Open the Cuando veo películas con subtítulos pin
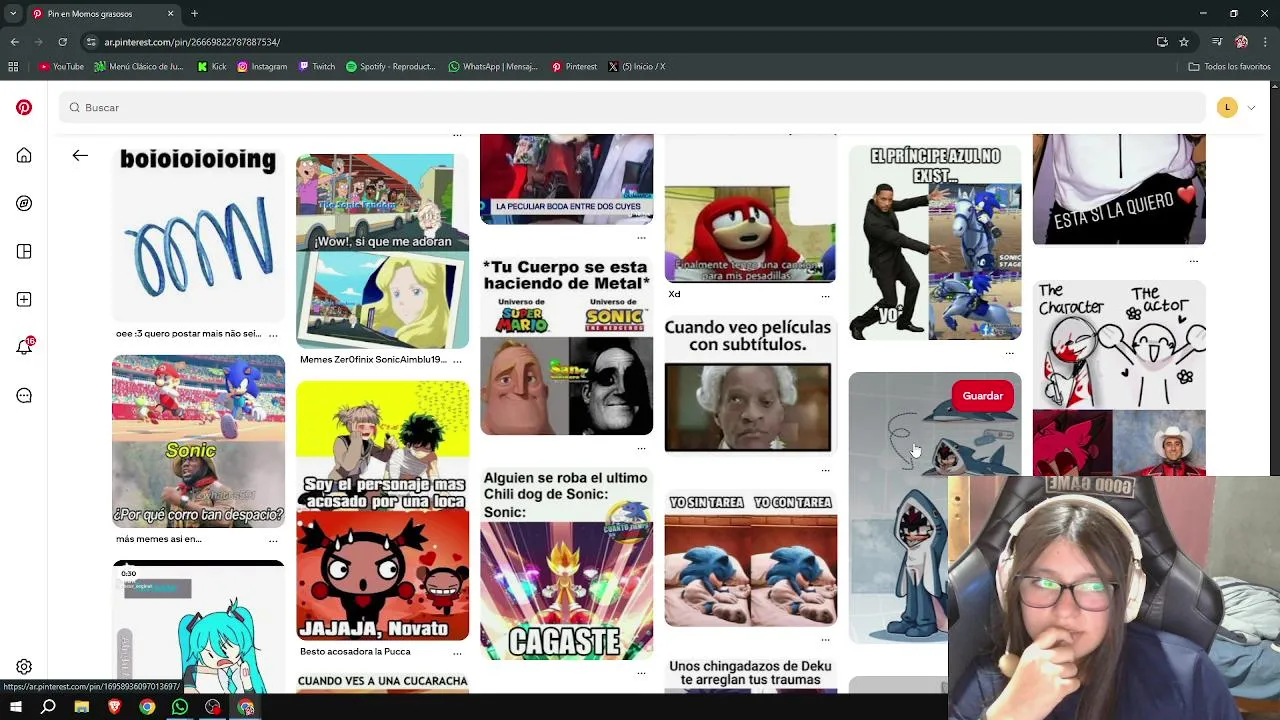Viewport: 1280px width, 720px height. click(x=750, y=387)
